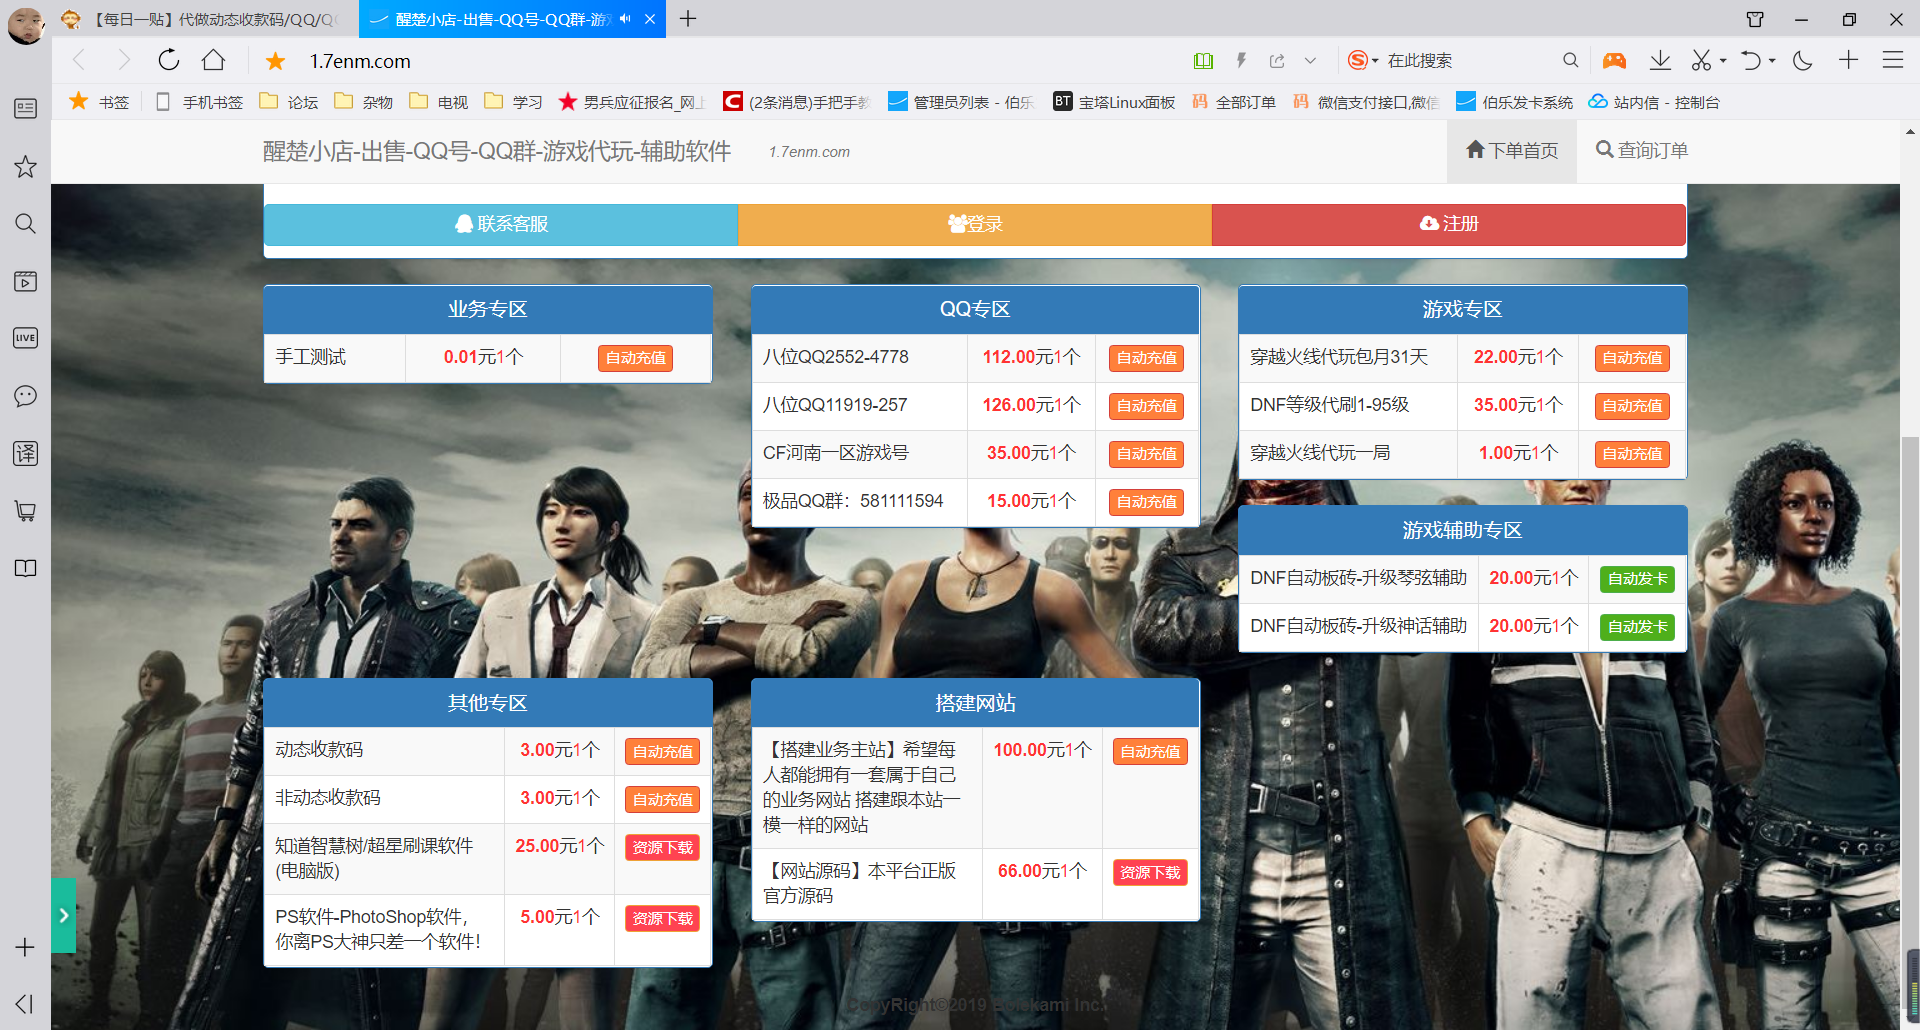Click 自动充值 for 八位QQ2552-4778
This screenshot has height=1030, width=1920.
click(1146, 358)
